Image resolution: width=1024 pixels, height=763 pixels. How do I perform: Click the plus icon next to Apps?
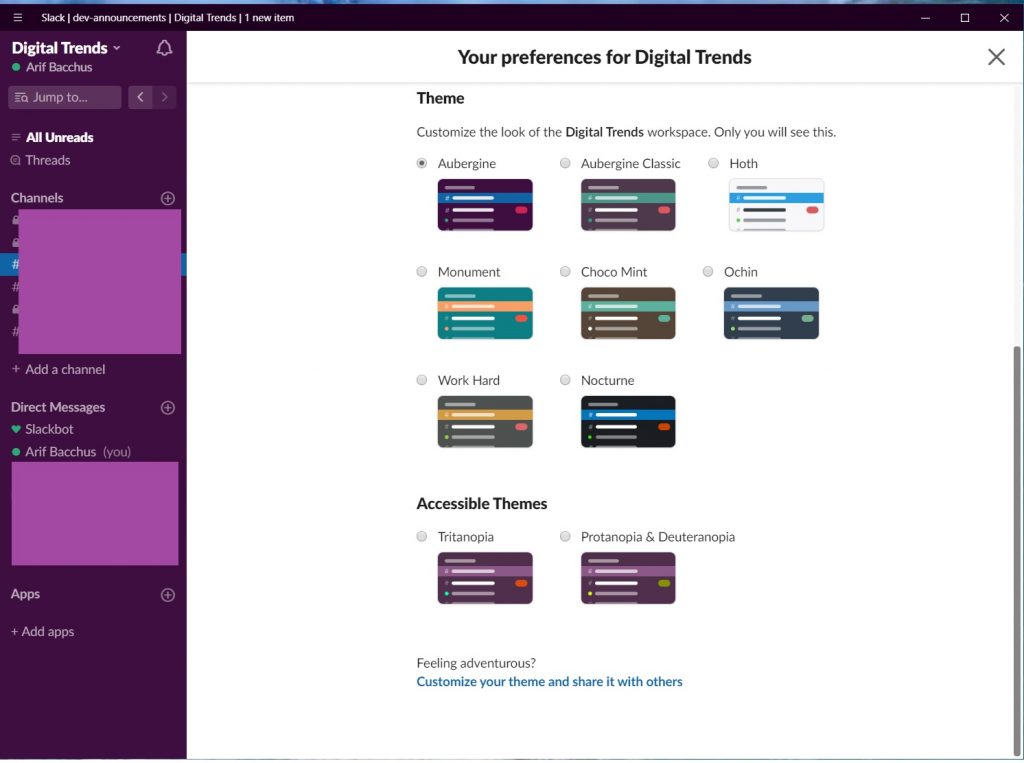point(167,594)
